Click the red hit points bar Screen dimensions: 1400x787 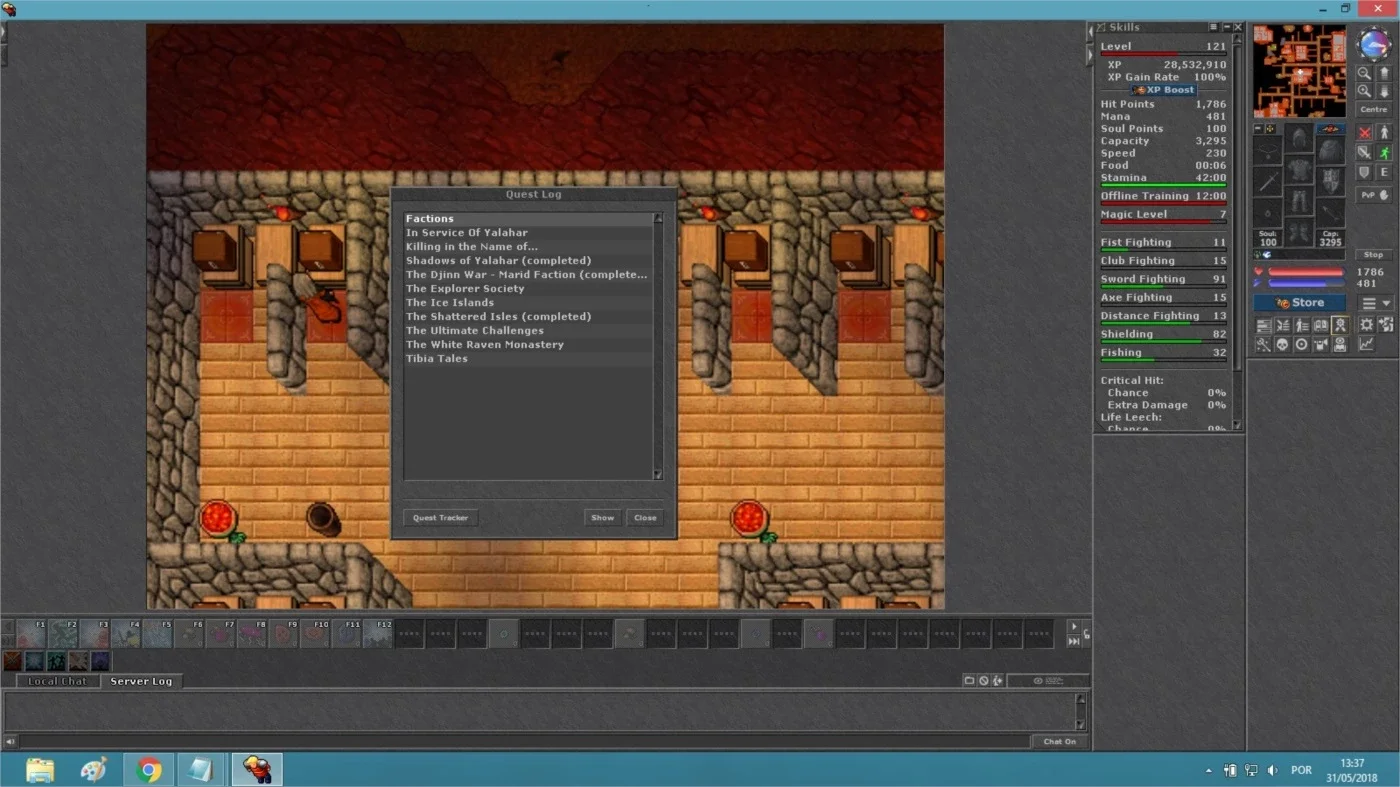(x=1306, y=272)
